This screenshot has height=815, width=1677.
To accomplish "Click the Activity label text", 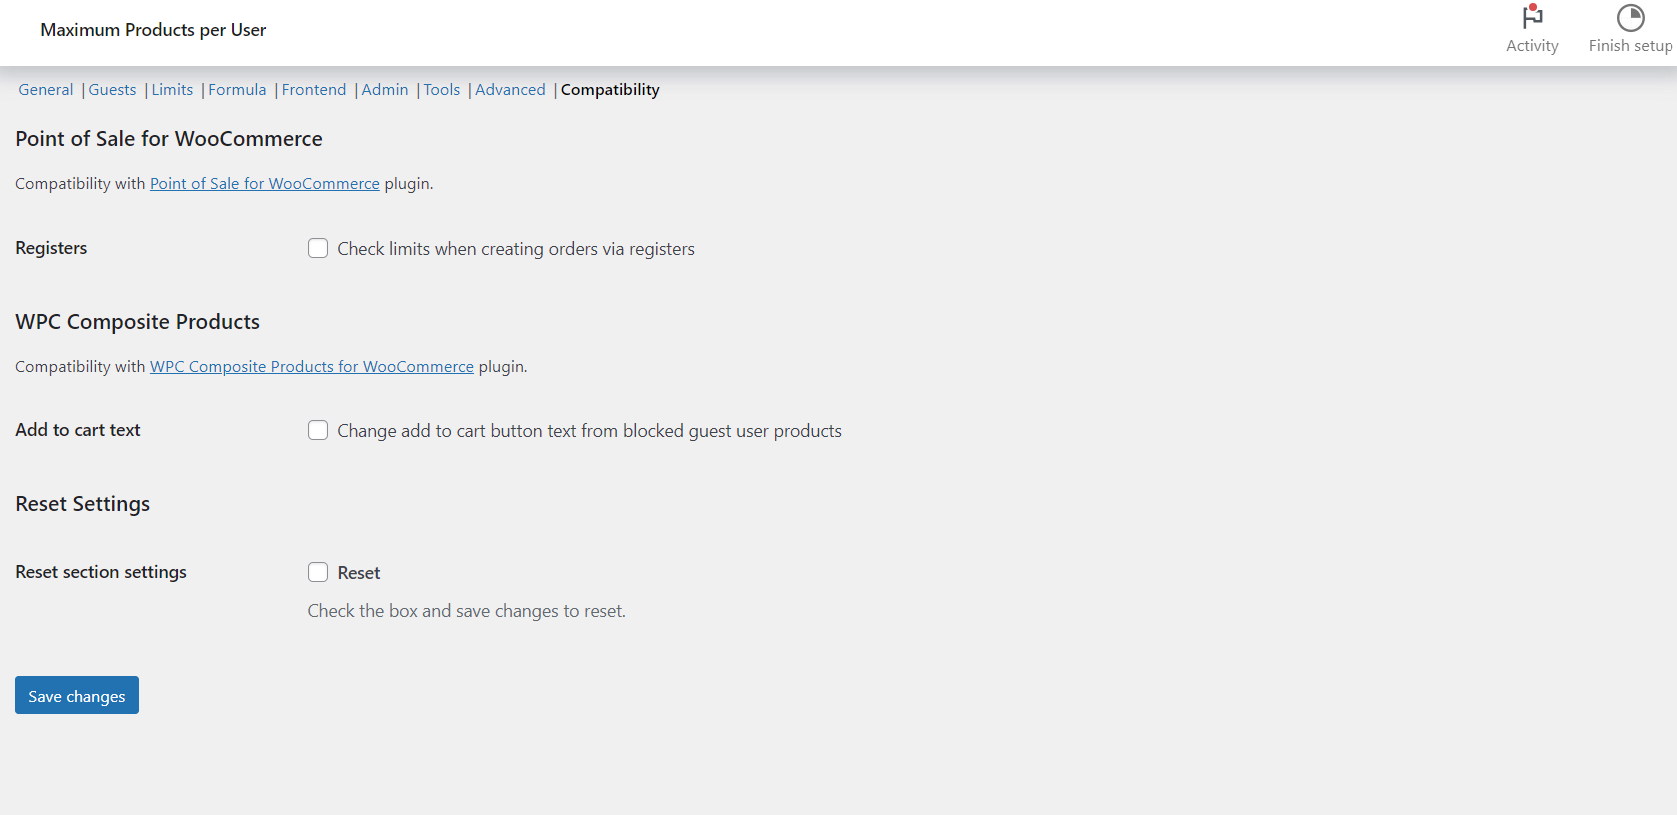I will (1532, 45).
